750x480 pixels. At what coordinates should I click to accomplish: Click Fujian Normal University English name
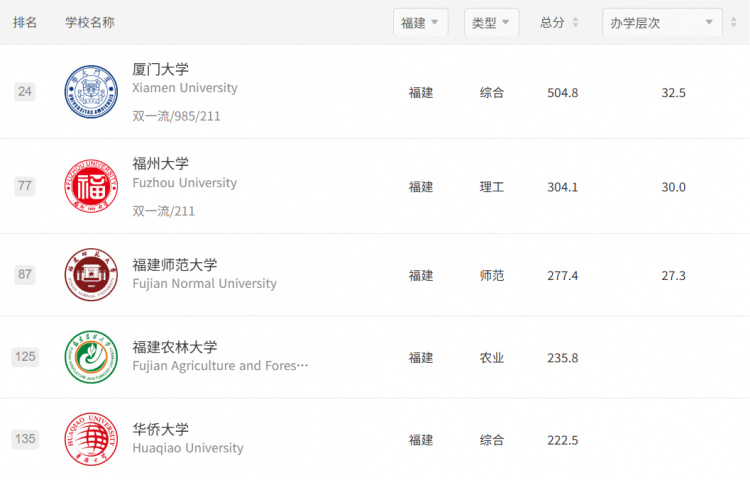(204, 284)
